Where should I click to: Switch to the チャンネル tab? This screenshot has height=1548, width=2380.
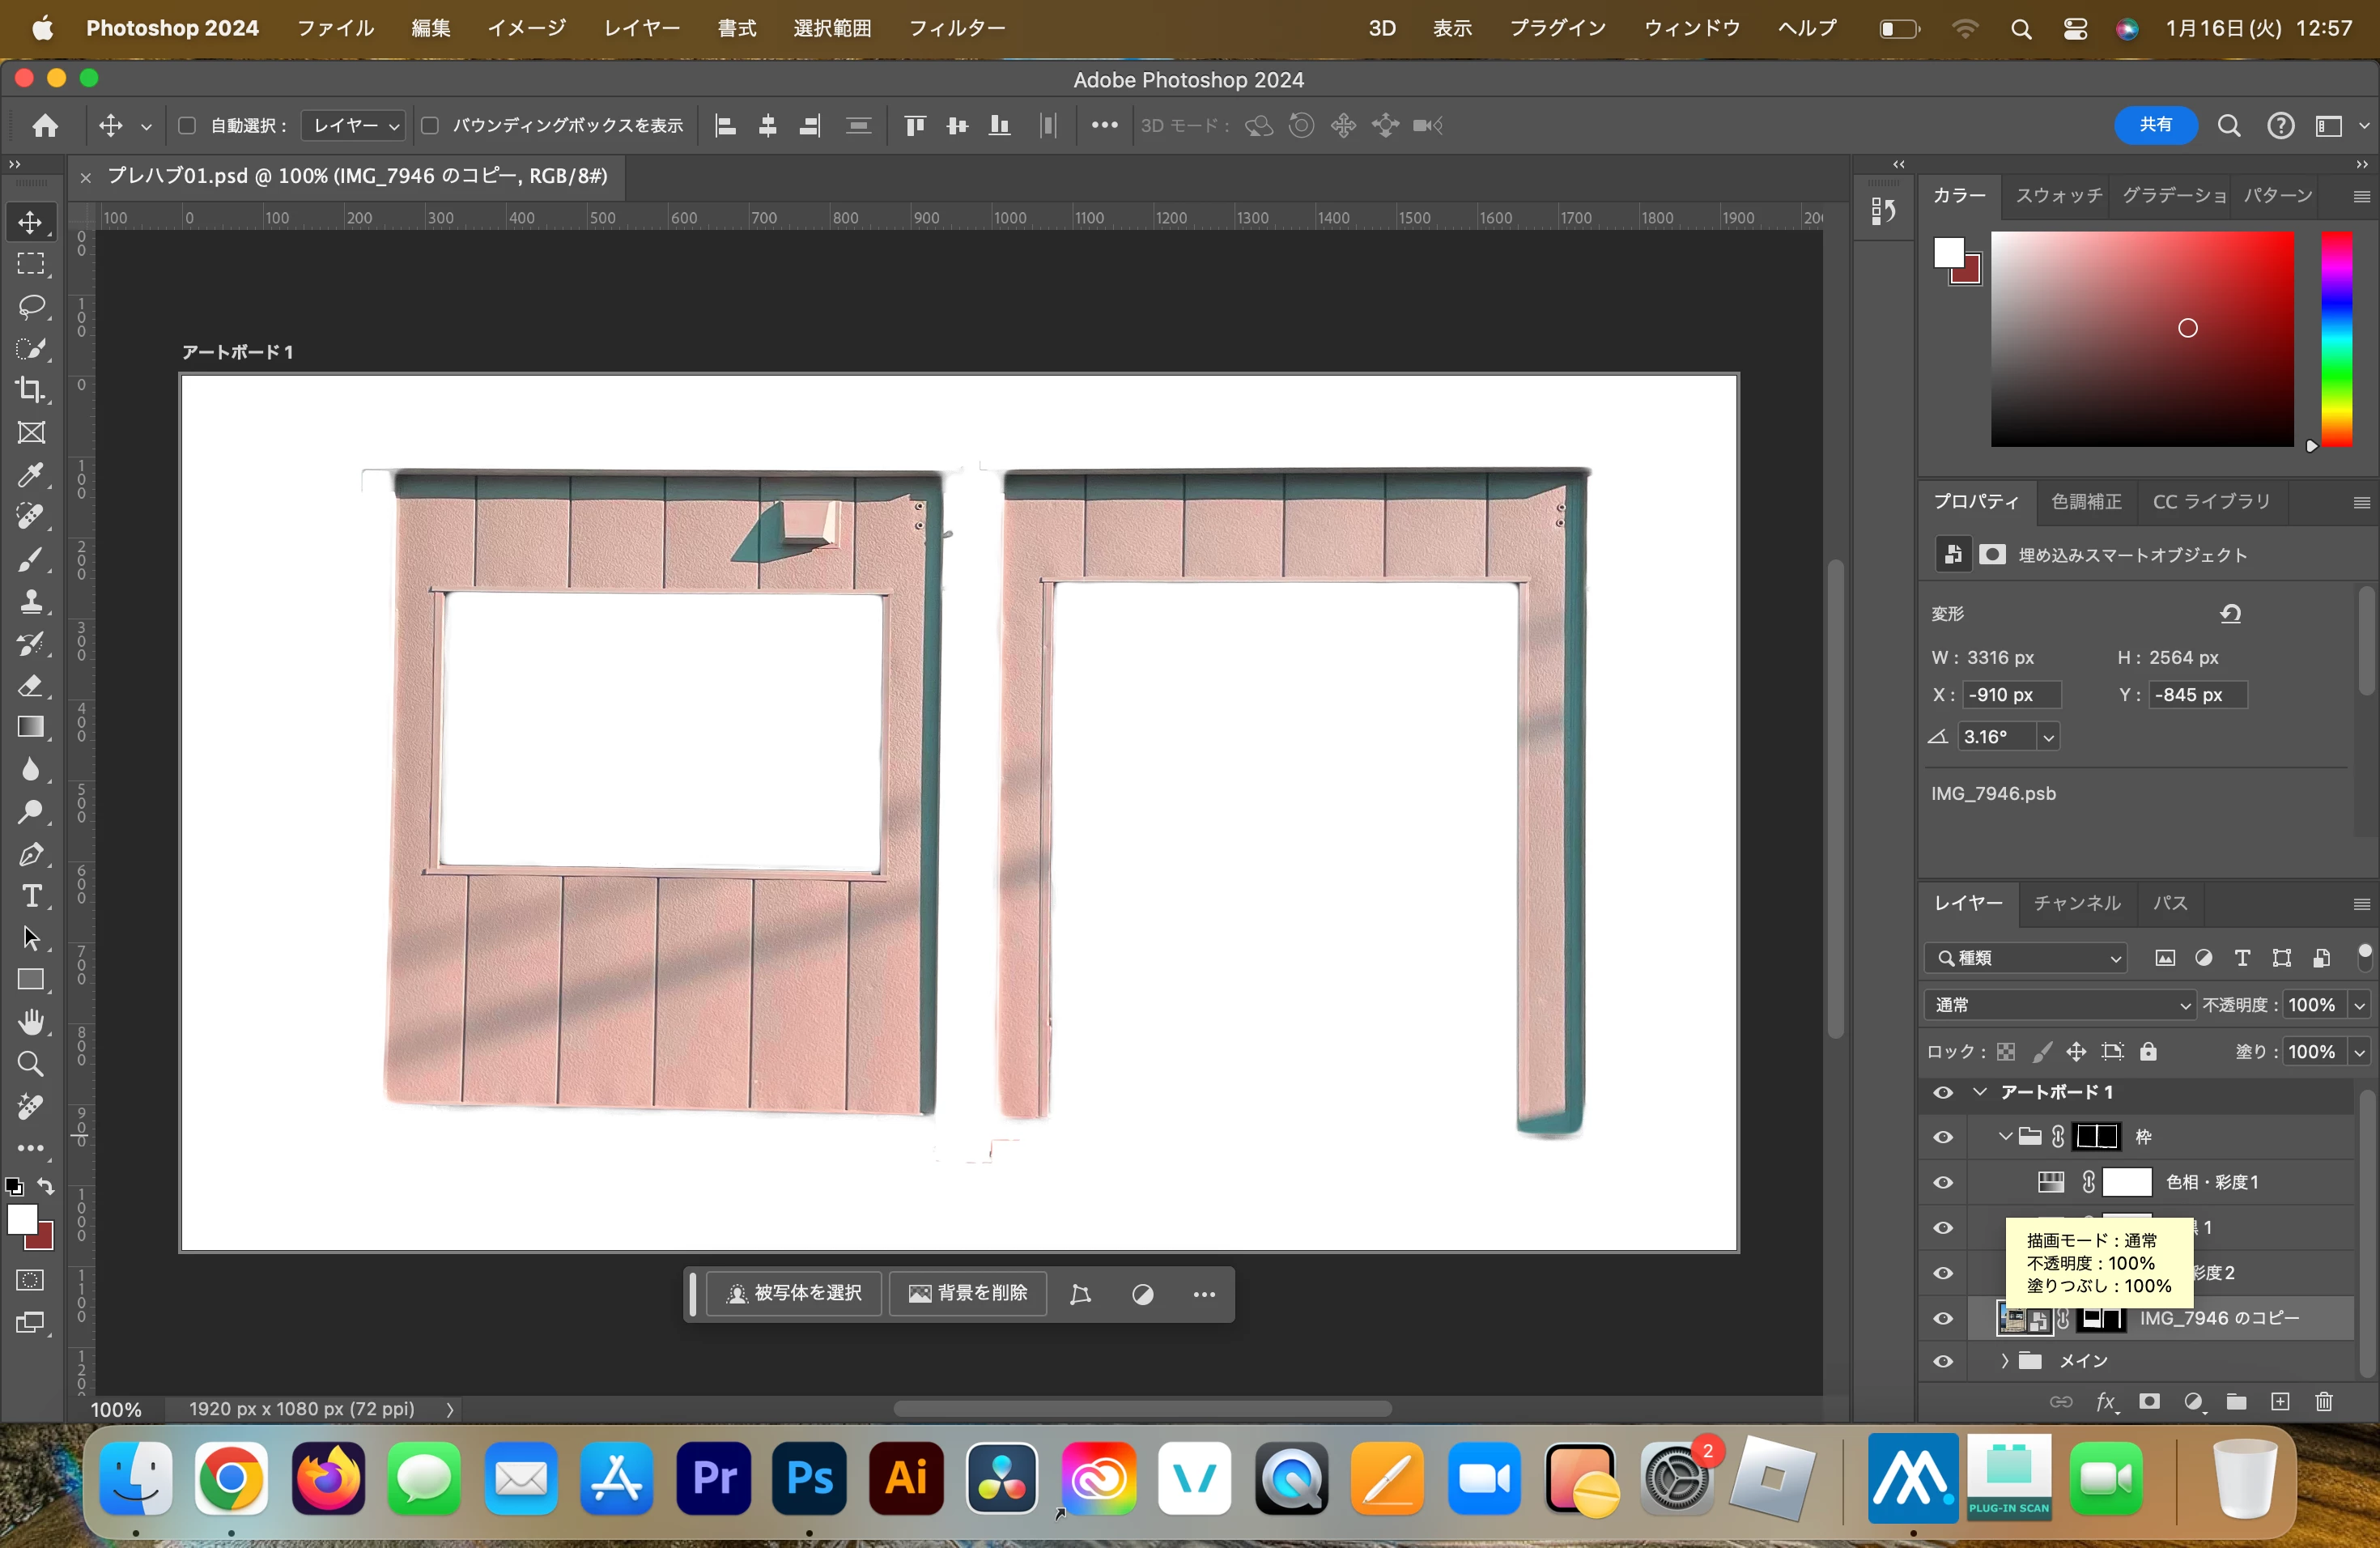click(2076, 903)
